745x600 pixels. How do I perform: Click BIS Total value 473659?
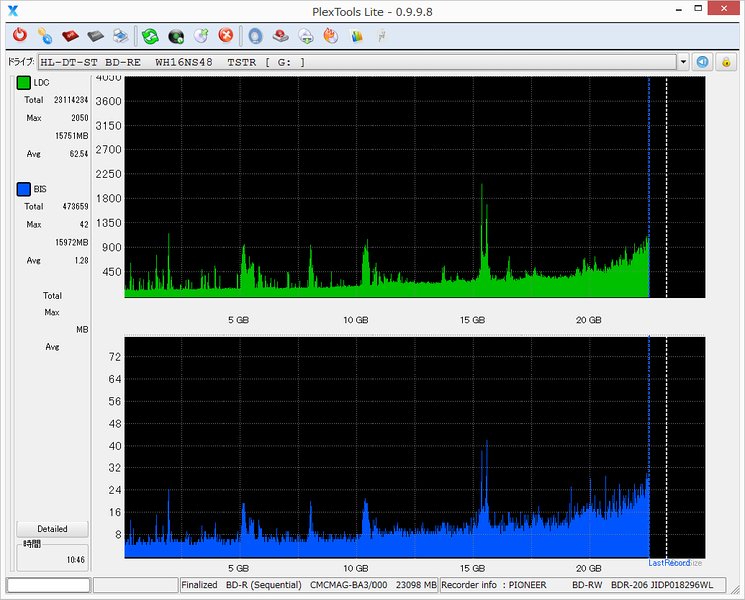(x=76, y=206)
